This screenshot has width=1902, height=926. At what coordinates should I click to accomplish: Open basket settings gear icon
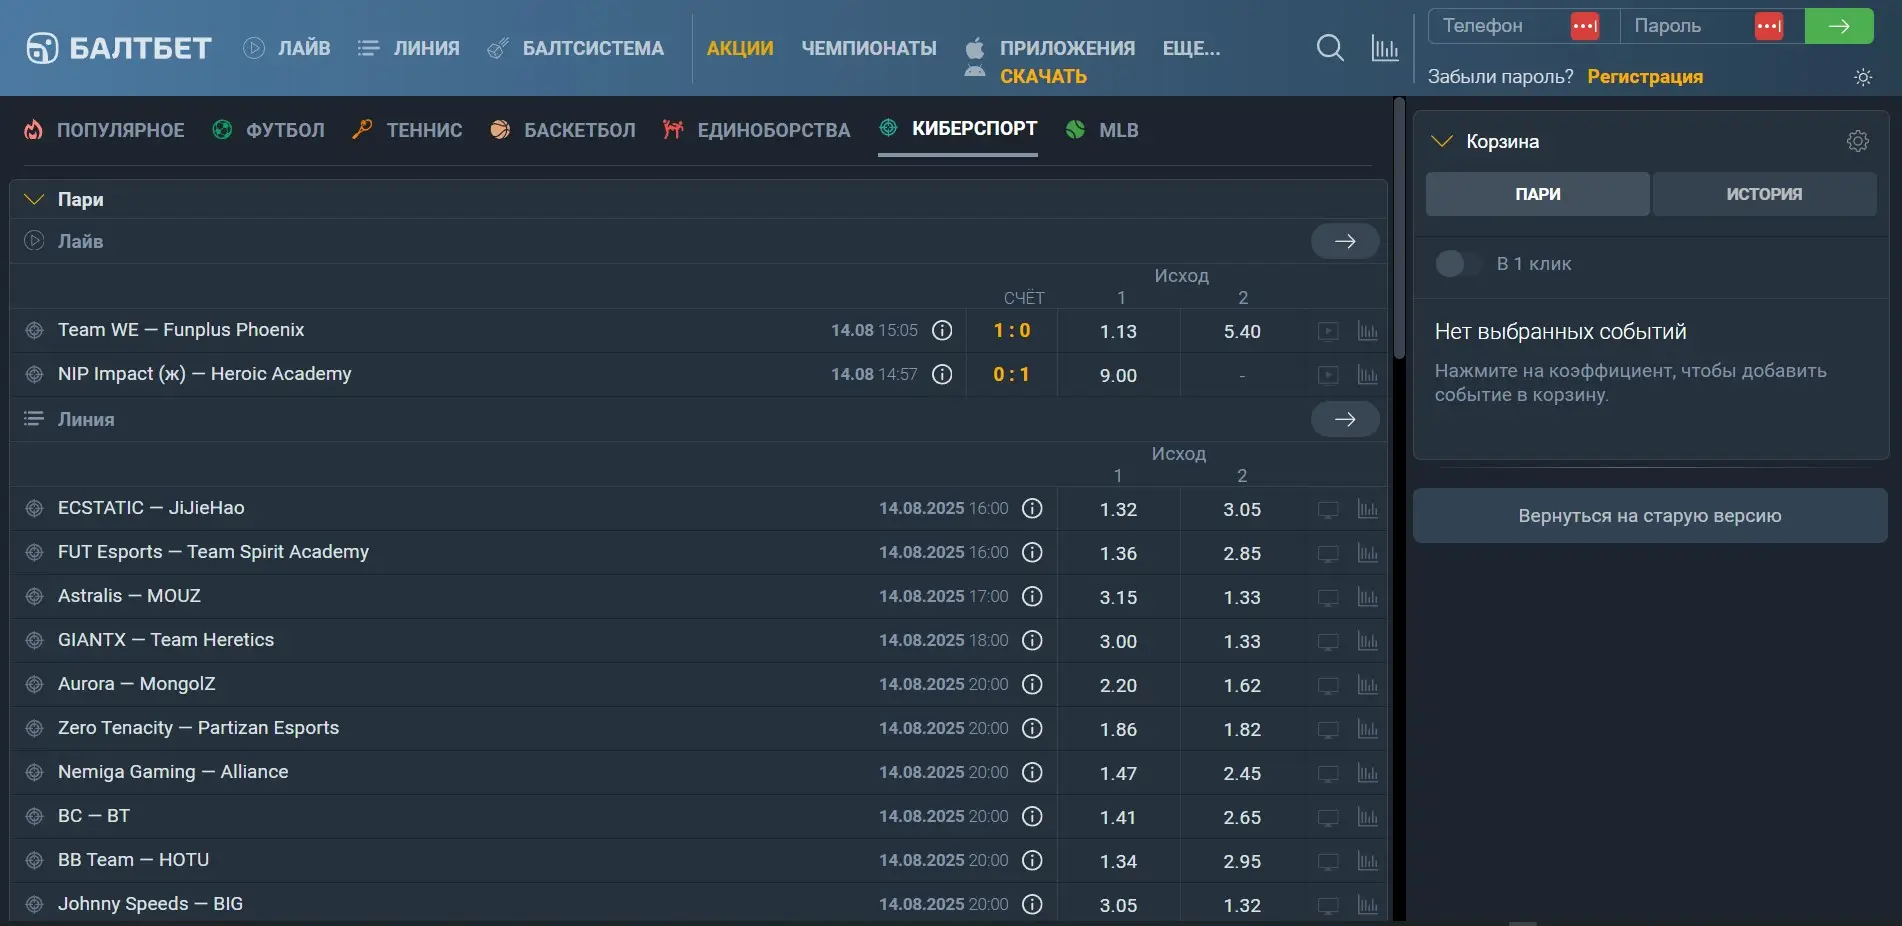point(1857,141)
